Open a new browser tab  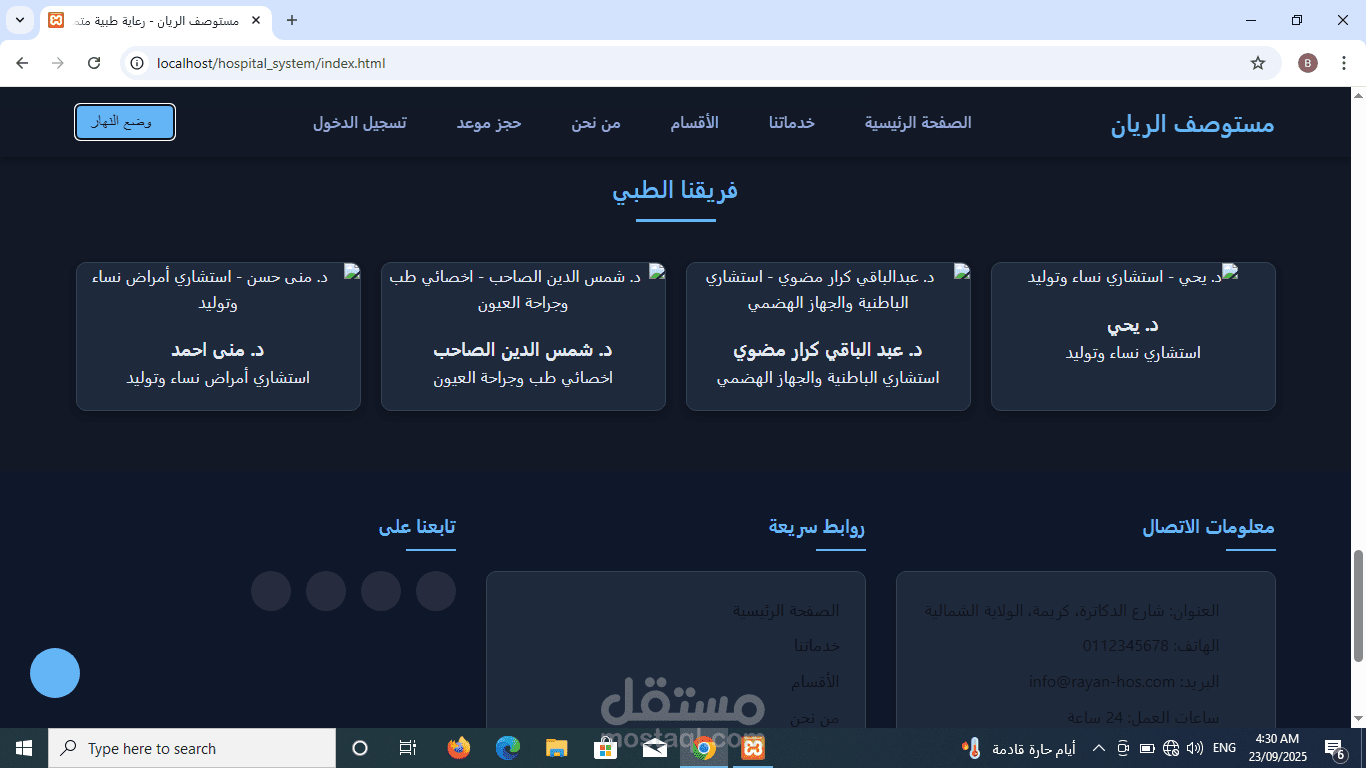click(292, 20)
